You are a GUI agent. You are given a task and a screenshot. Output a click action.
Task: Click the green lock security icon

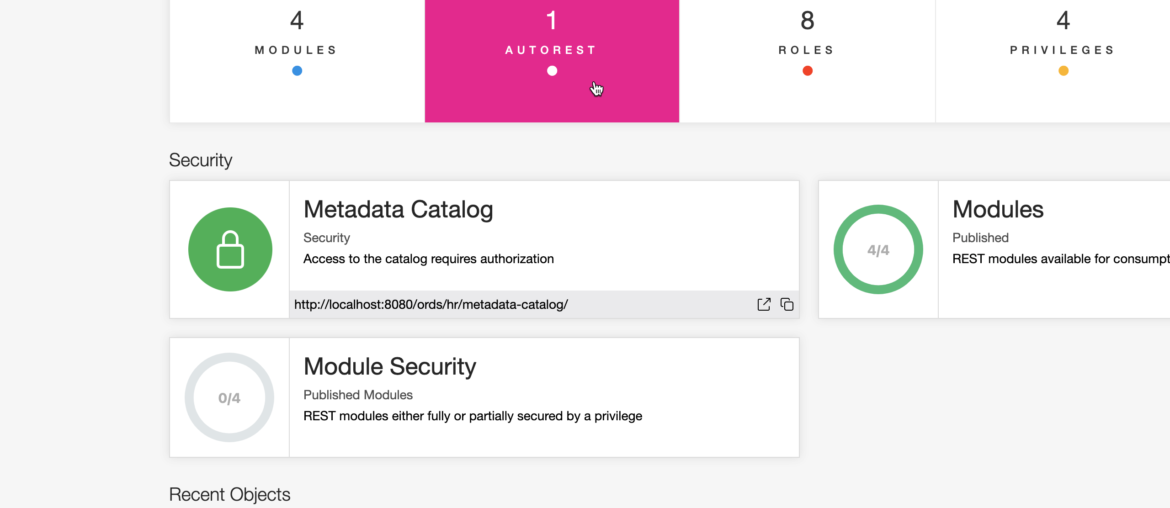[230, 249]
